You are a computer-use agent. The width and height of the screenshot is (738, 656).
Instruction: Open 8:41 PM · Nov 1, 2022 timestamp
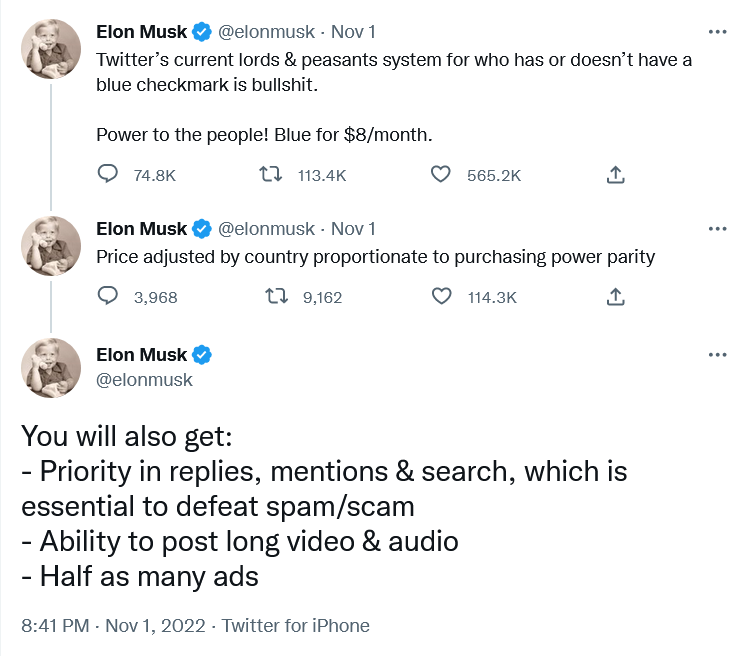[x=113, y=626]
